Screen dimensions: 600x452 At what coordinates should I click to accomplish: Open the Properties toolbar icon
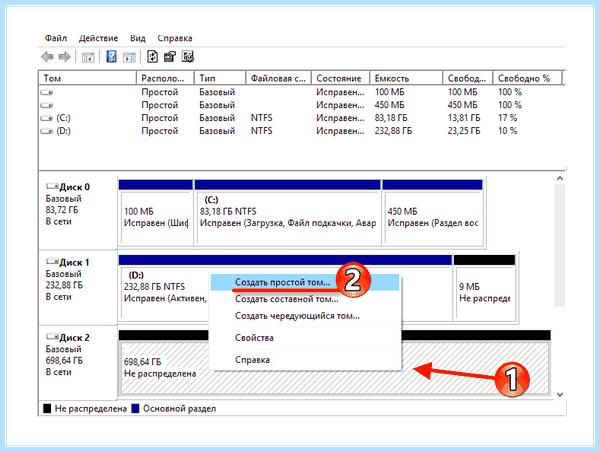[170, 57]
